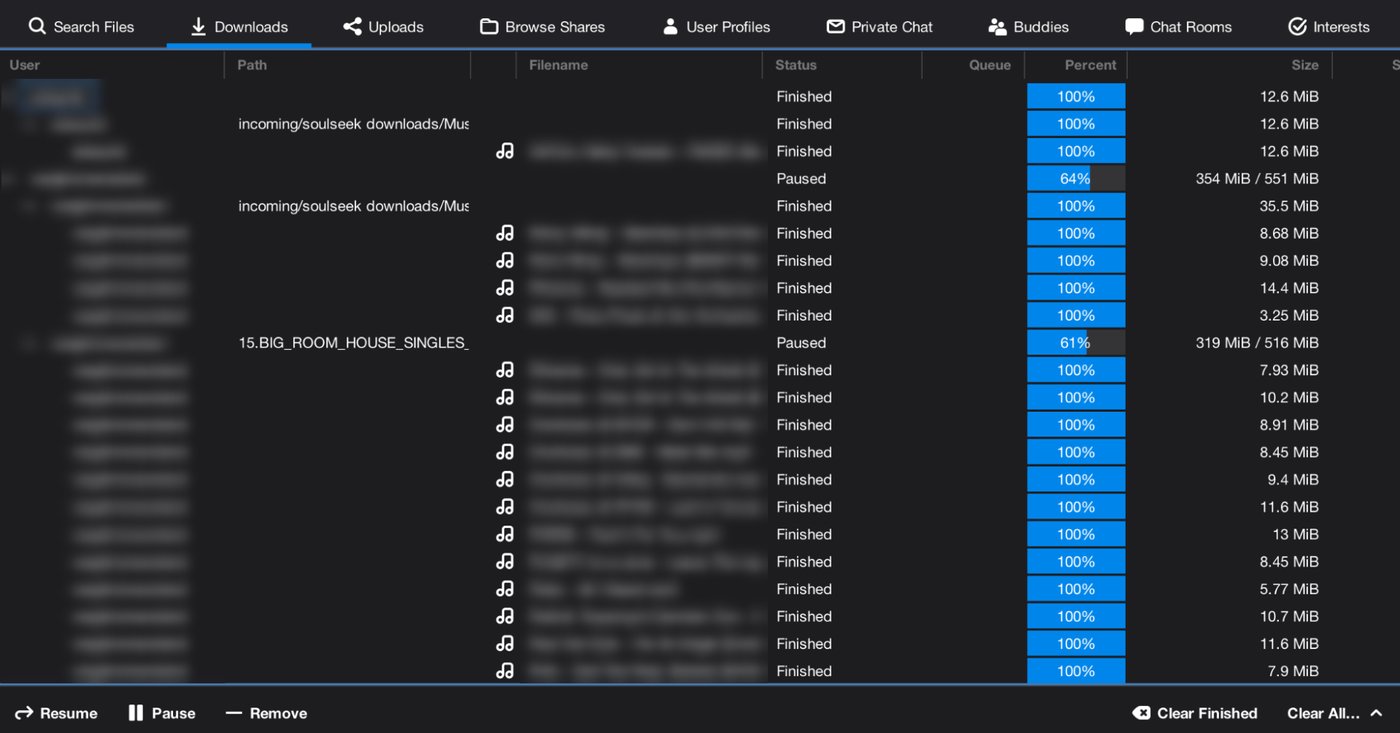Image resolution: width=1400 pixels, height=733 pixels.
Task: Click the Finished status in 3.25 MiB row
Action: 804,315
